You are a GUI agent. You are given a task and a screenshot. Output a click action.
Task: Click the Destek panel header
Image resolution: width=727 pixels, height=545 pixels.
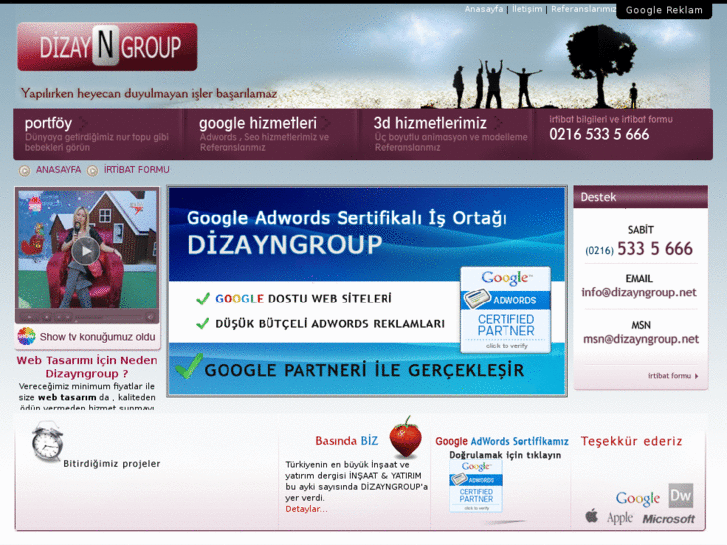pos(640,197)
